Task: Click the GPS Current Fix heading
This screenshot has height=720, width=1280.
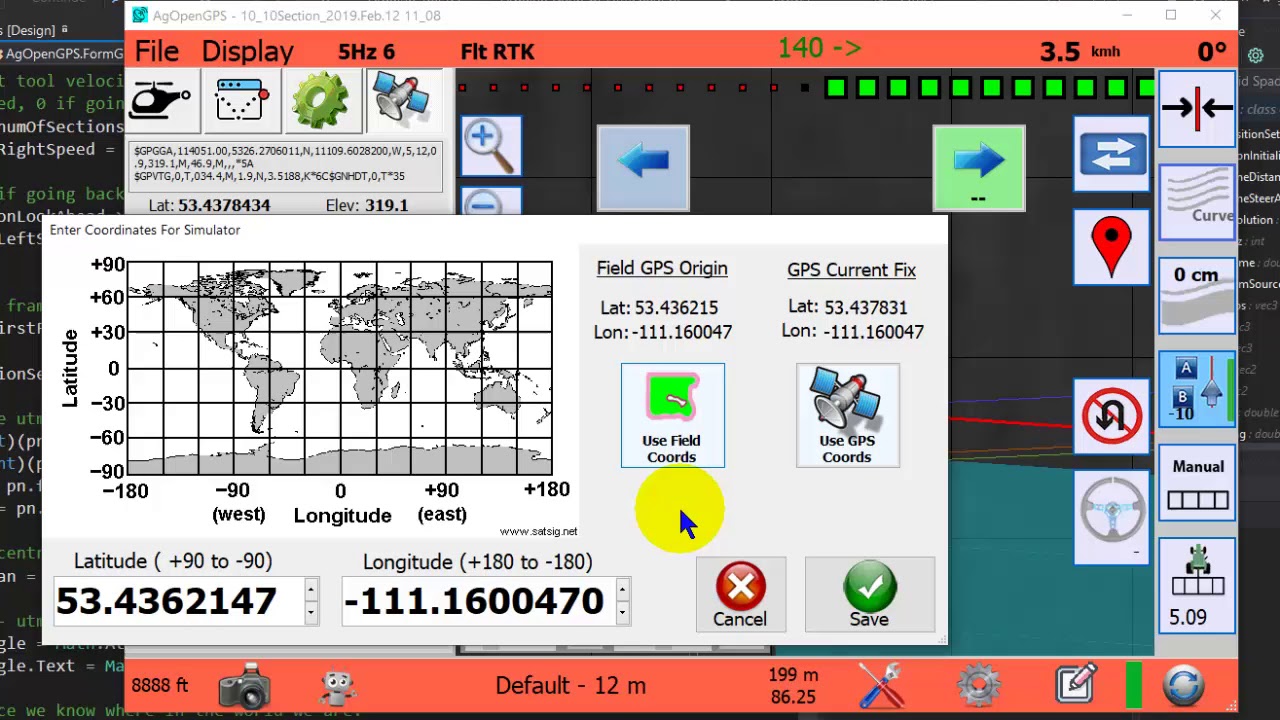Action: coord(851,270)
